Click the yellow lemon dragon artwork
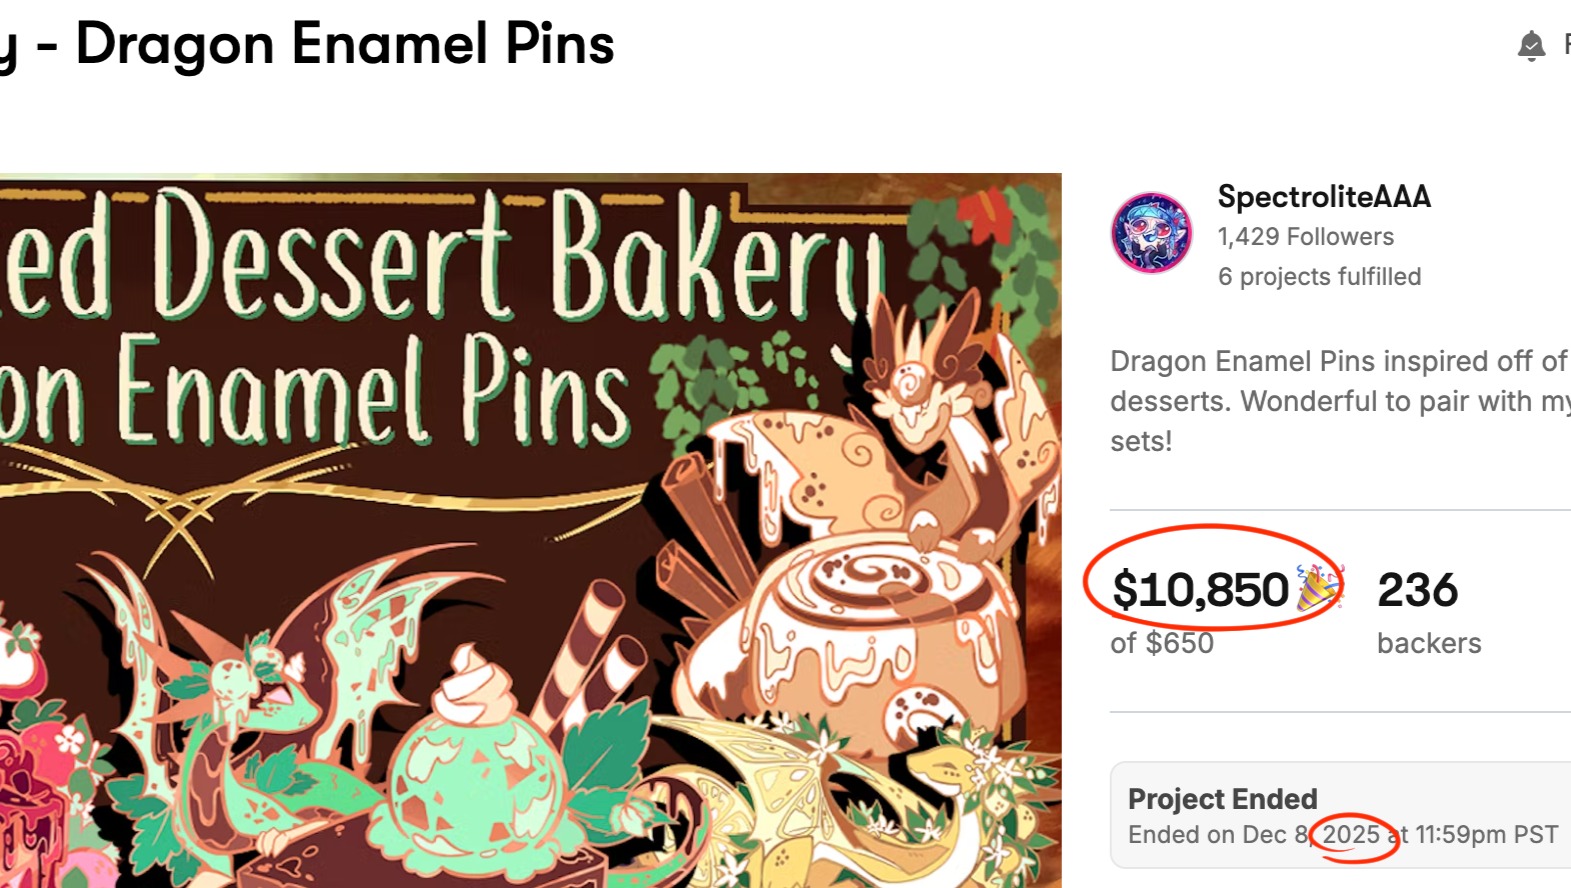The height and width of the screenshot is (888, 1571). (x=900, y=800)
